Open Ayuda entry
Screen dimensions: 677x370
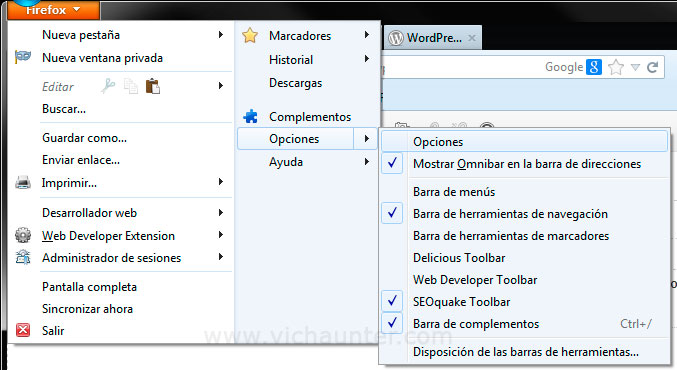click(x=286, y=162)
